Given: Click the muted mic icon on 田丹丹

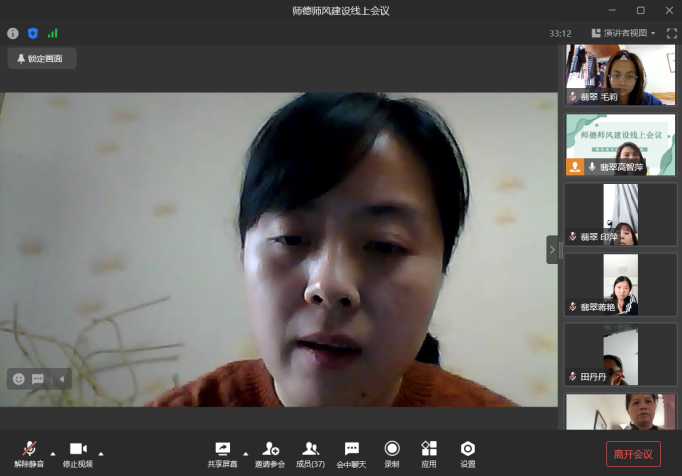Looking at the screenshot, I should pos(573,376).
